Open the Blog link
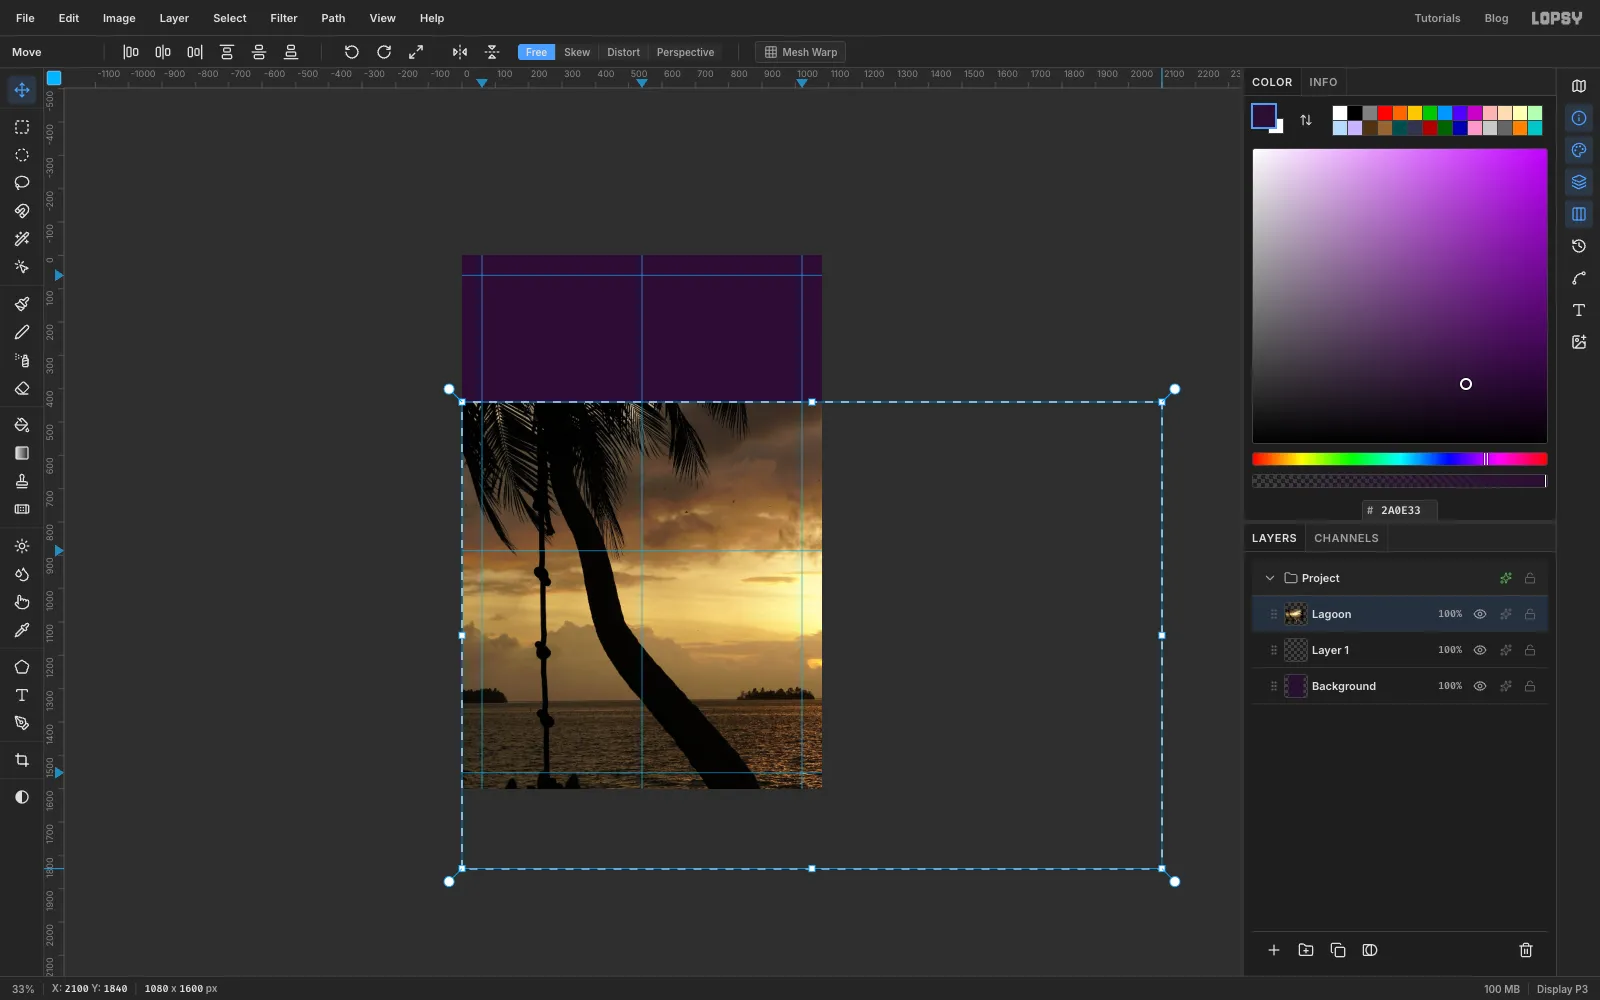 [x=1496, y=18]
